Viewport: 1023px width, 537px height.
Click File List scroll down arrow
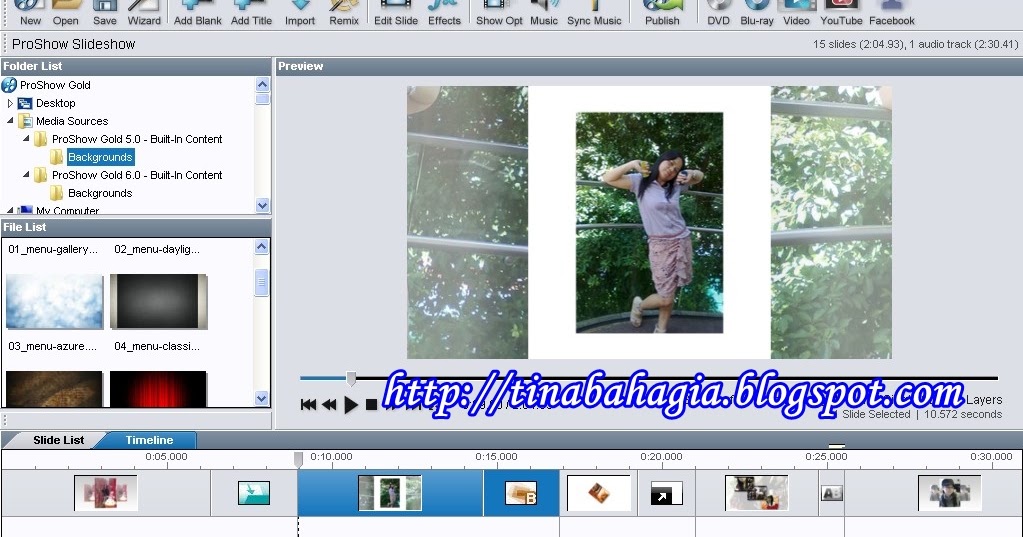pyautogui.click(x=262, y=398)
